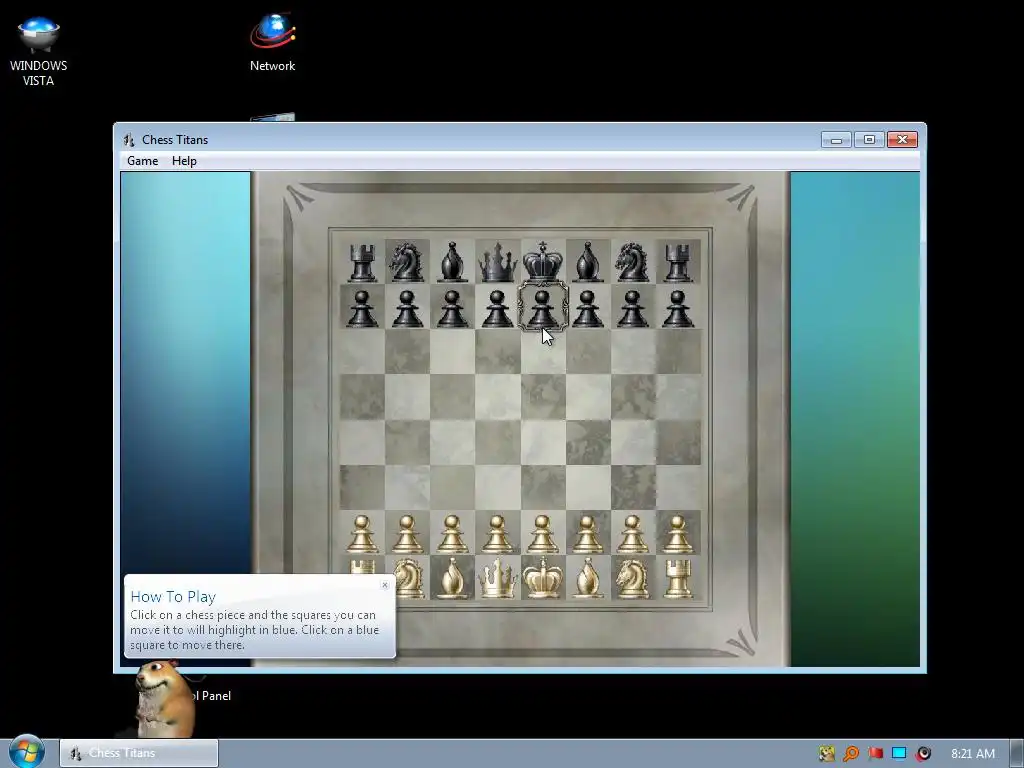Select the black rook on h8
1024x768 pixels.
(x=678, y=262)
